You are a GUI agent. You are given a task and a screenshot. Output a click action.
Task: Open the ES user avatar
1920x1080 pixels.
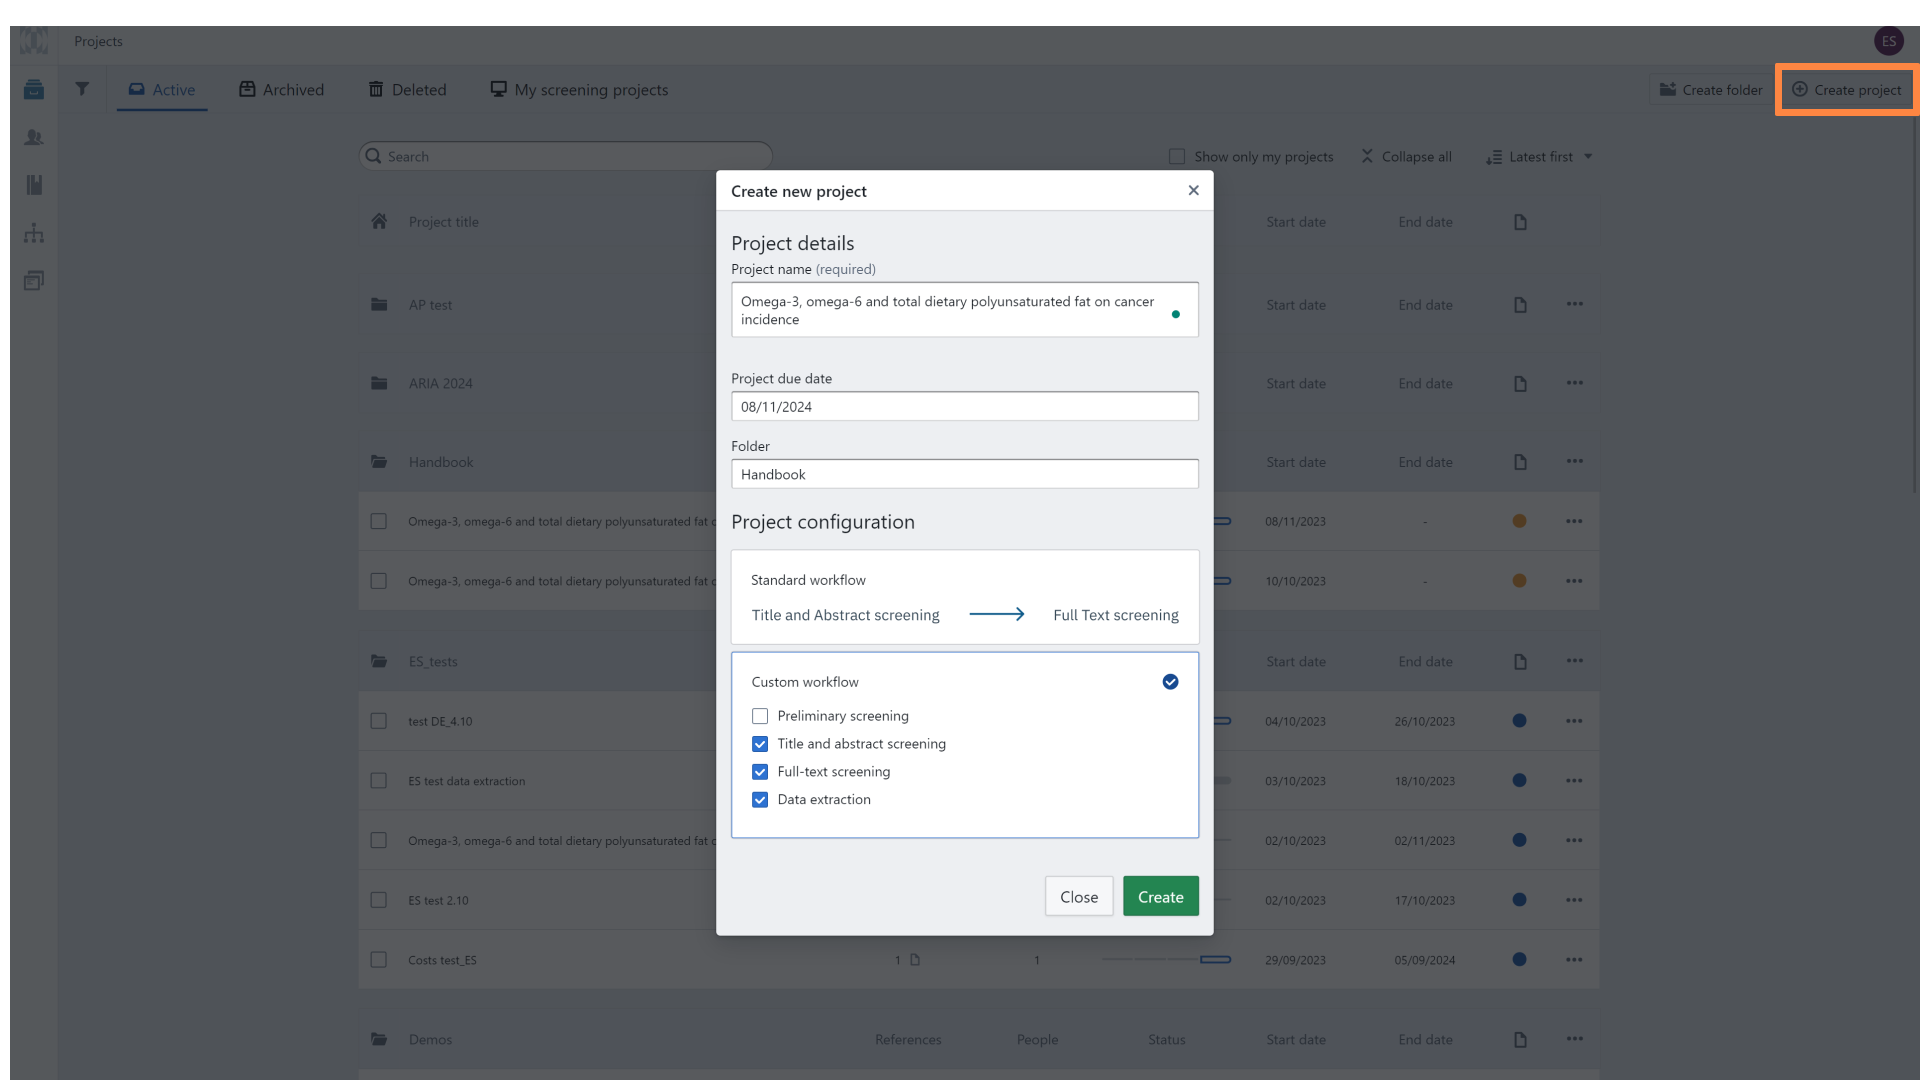1888,41
